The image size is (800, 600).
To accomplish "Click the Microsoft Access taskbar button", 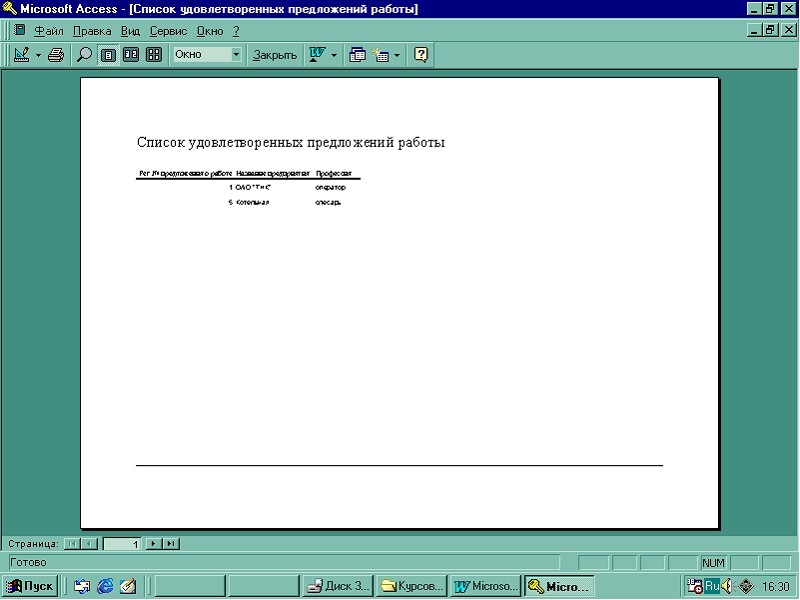I will [x=560, y=586].
